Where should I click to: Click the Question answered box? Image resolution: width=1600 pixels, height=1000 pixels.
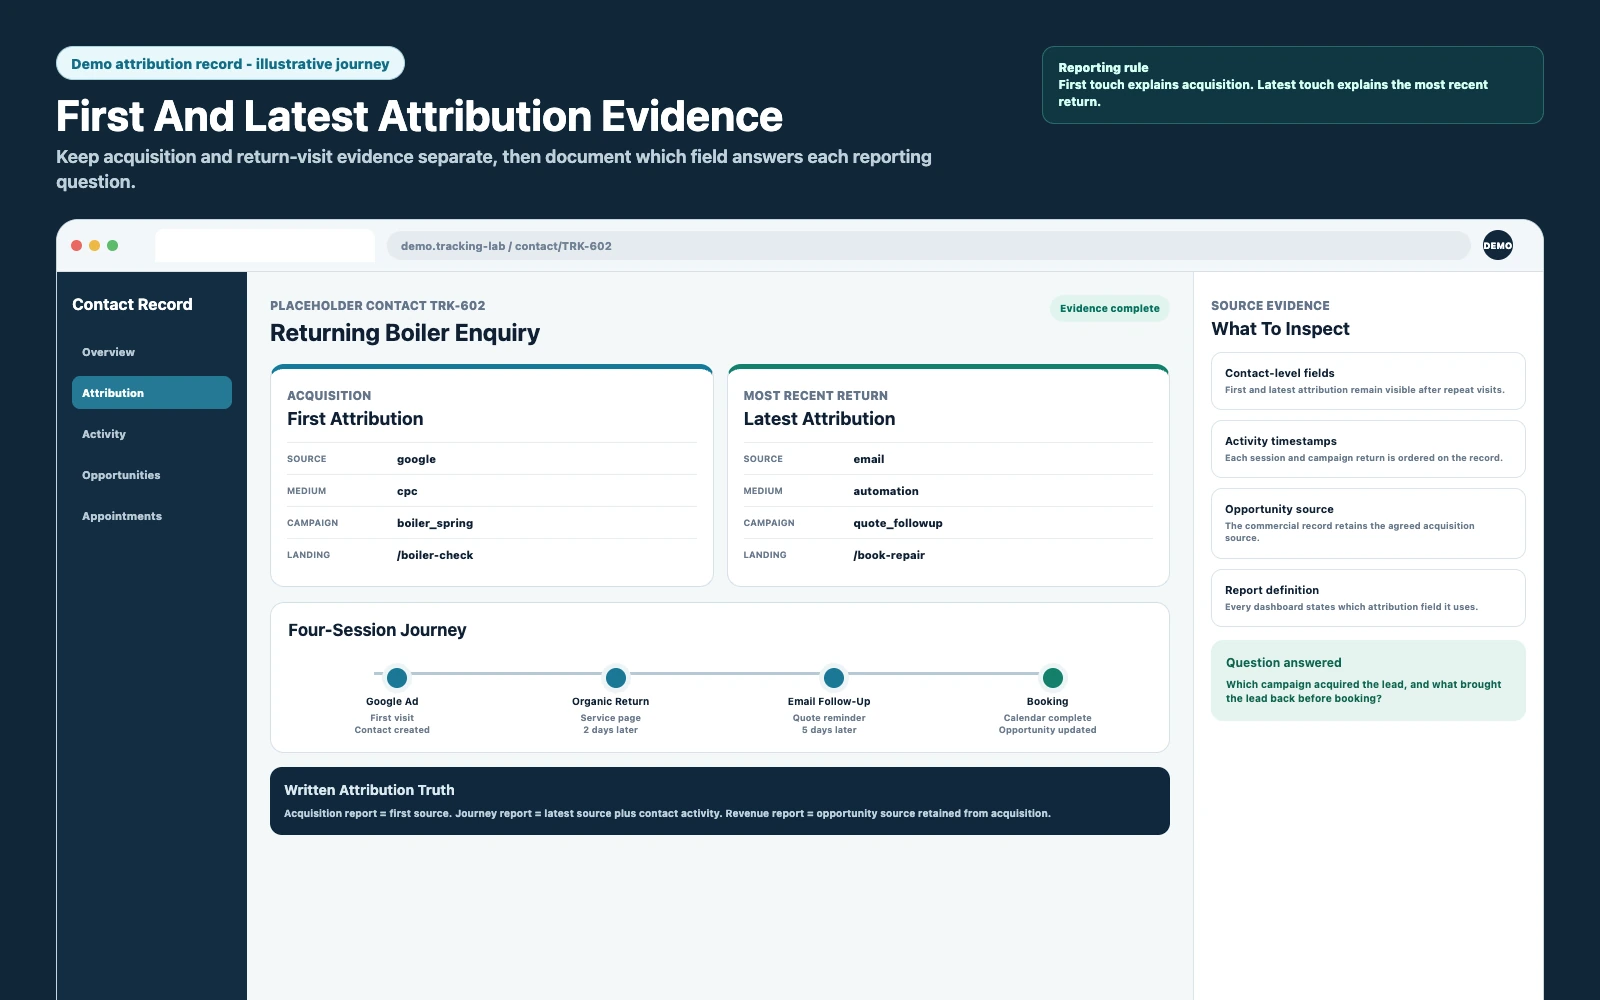pyautogui.click(x=1368, y=680)
